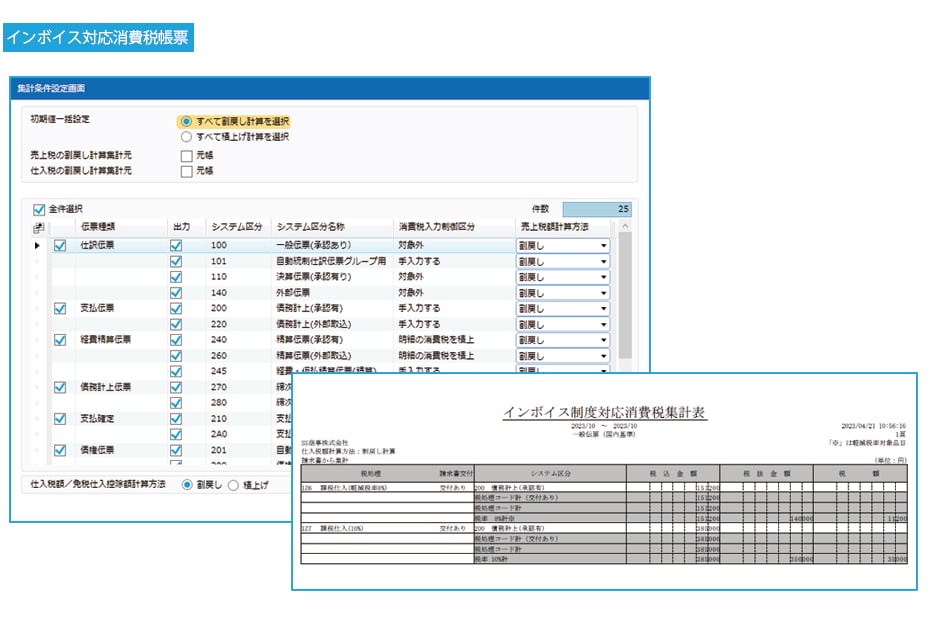Viewport: 930px width, 630px height.
Task: Uncheck the 仕訳伝票 row checkbox
Action: tap(60, 246)
